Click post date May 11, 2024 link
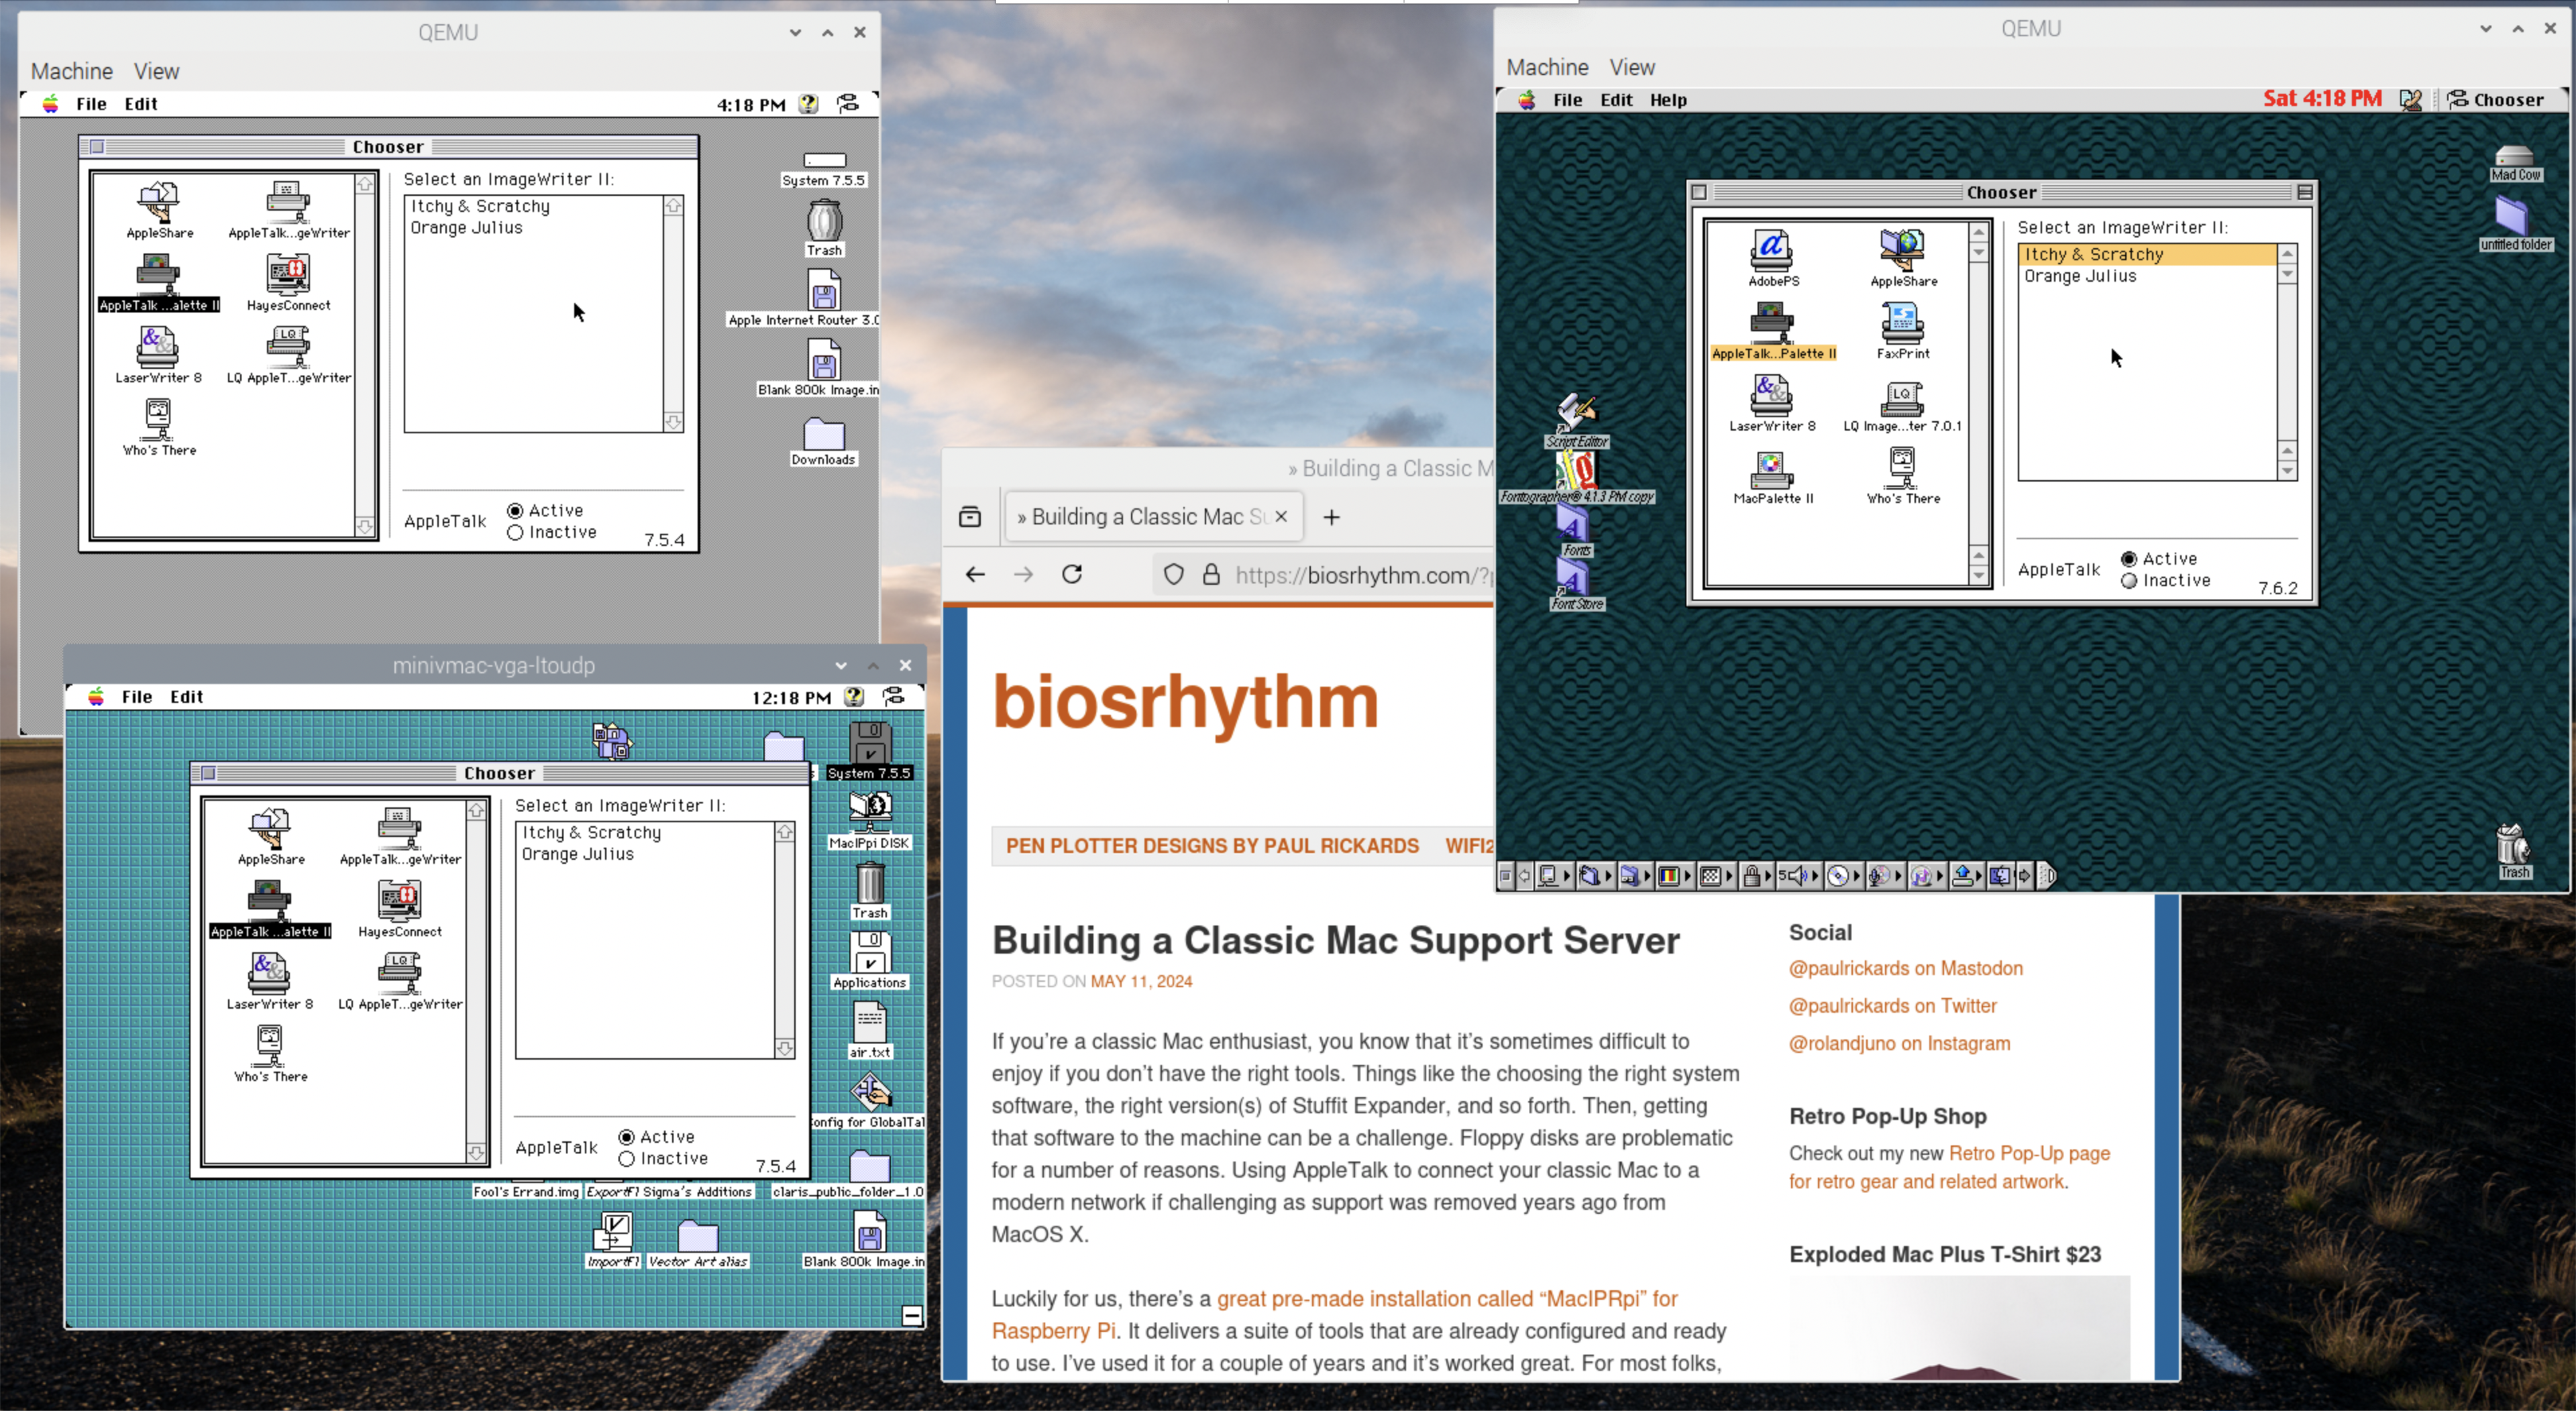This screenshot has height=1411, width=2576. pos(1141,981)
